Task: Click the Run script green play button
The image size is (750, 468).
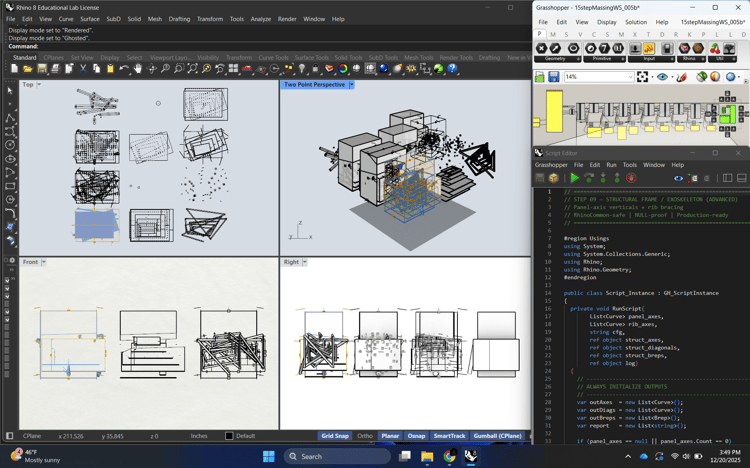Action: point(574,178)
